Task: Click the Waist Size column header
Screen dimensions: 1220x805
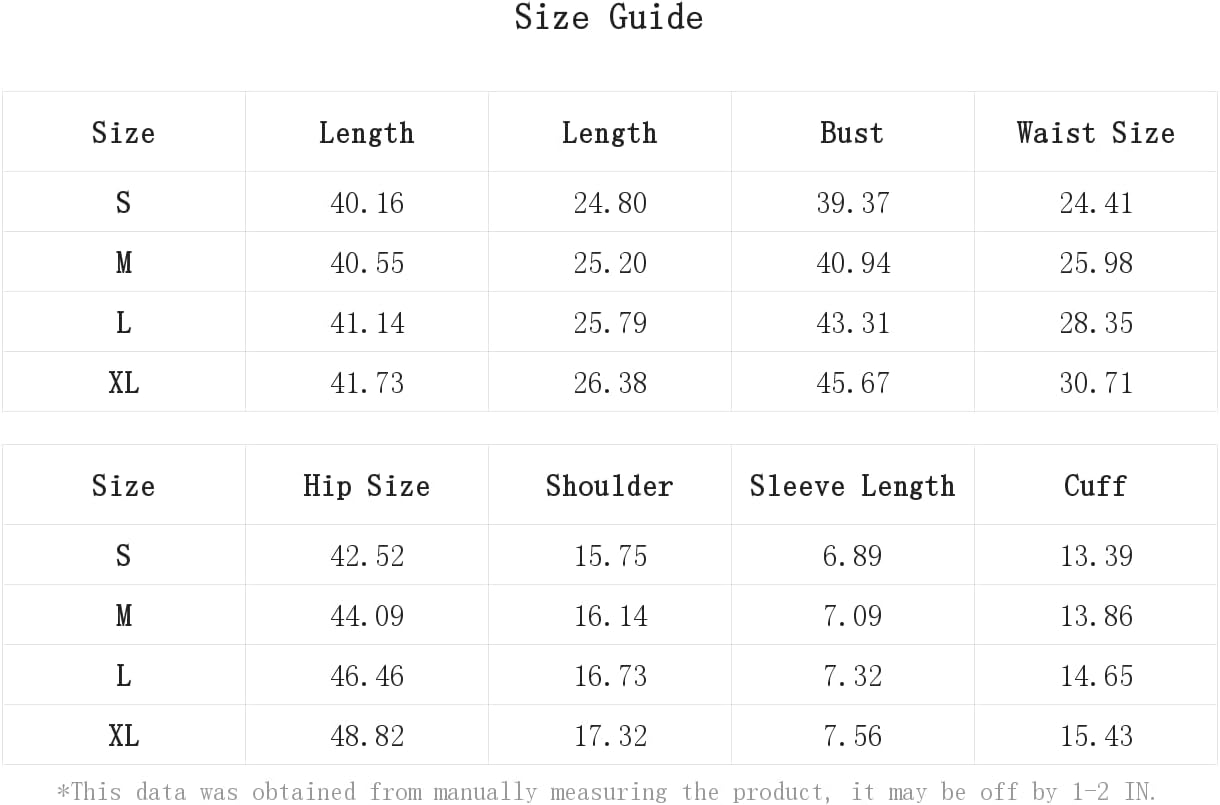Action: 1096,132
